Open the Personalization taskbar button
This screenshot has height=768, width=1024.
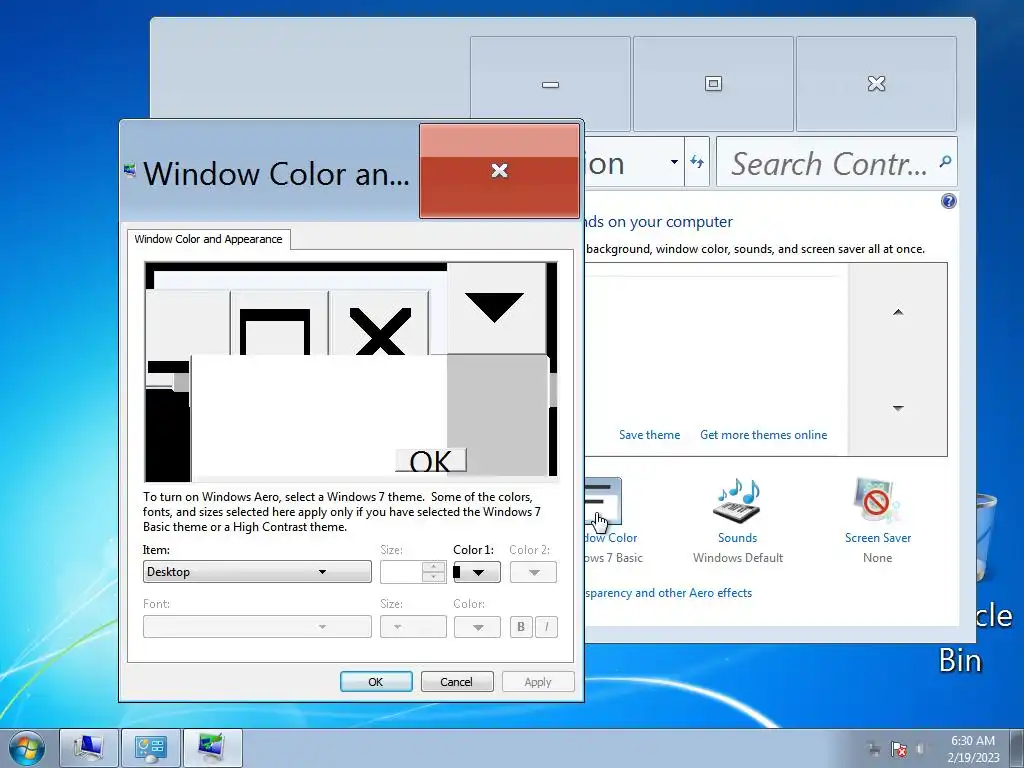[x=213, y=748]
